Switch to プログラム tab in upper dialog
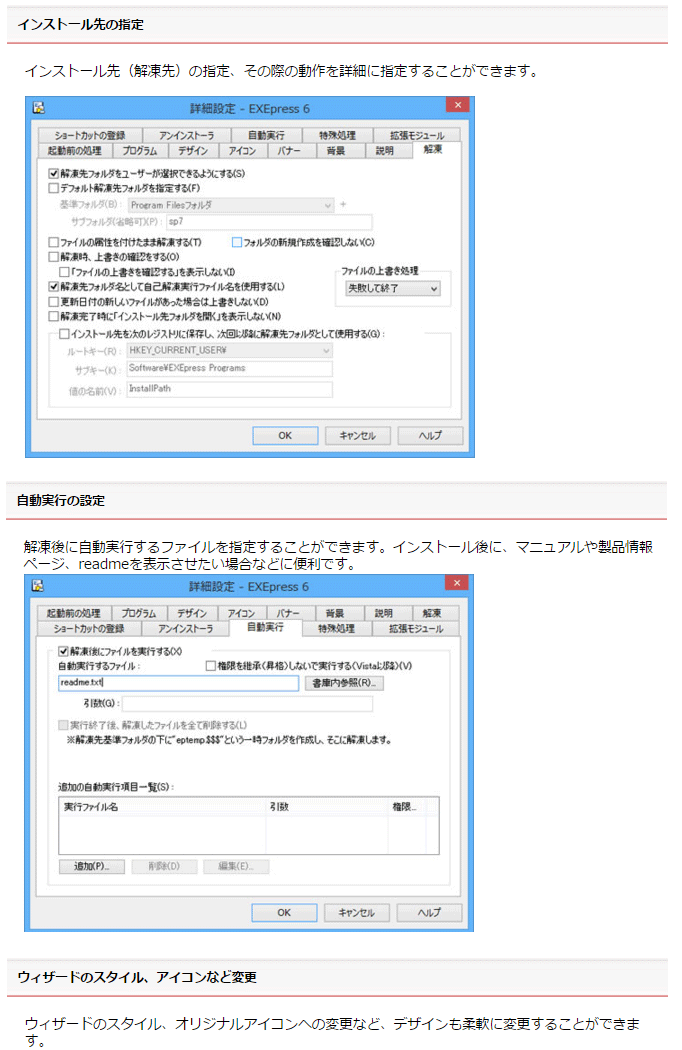This screenshot has height=1050, width=682. [x=139, y=151]
